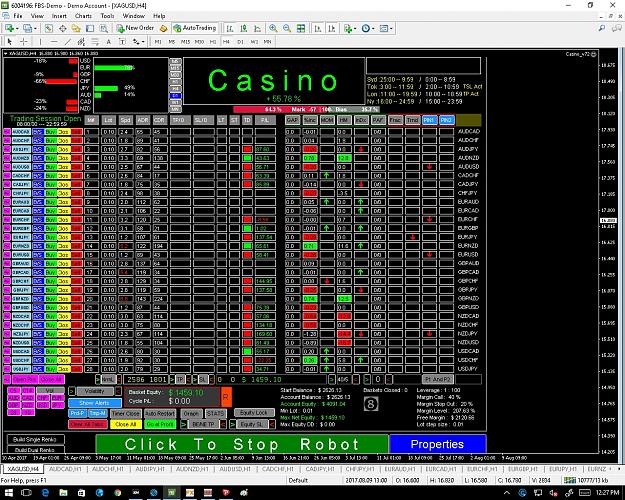Select the text A tool
Image resolution: width=625 pixels, height=500 pixels.
pyautogui.click(x=108, y=41)
